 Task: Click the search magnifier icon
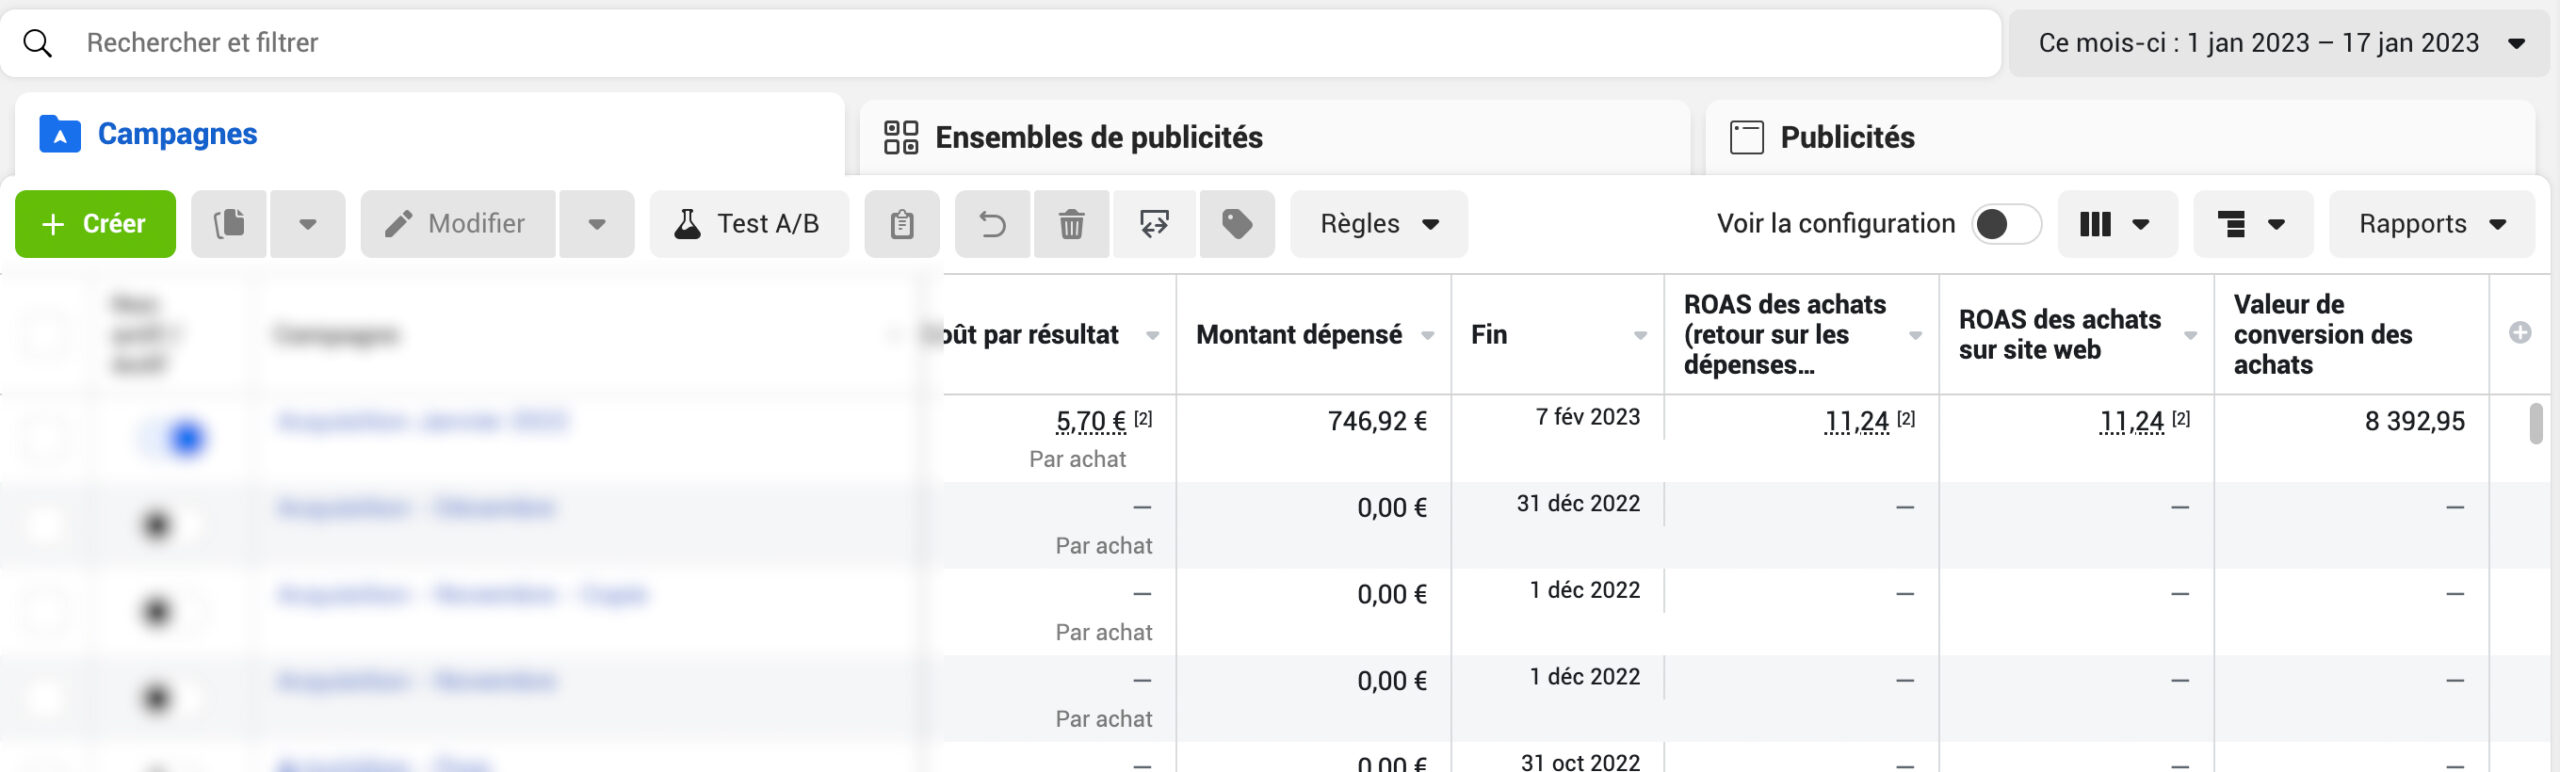(x=37, y=43)
